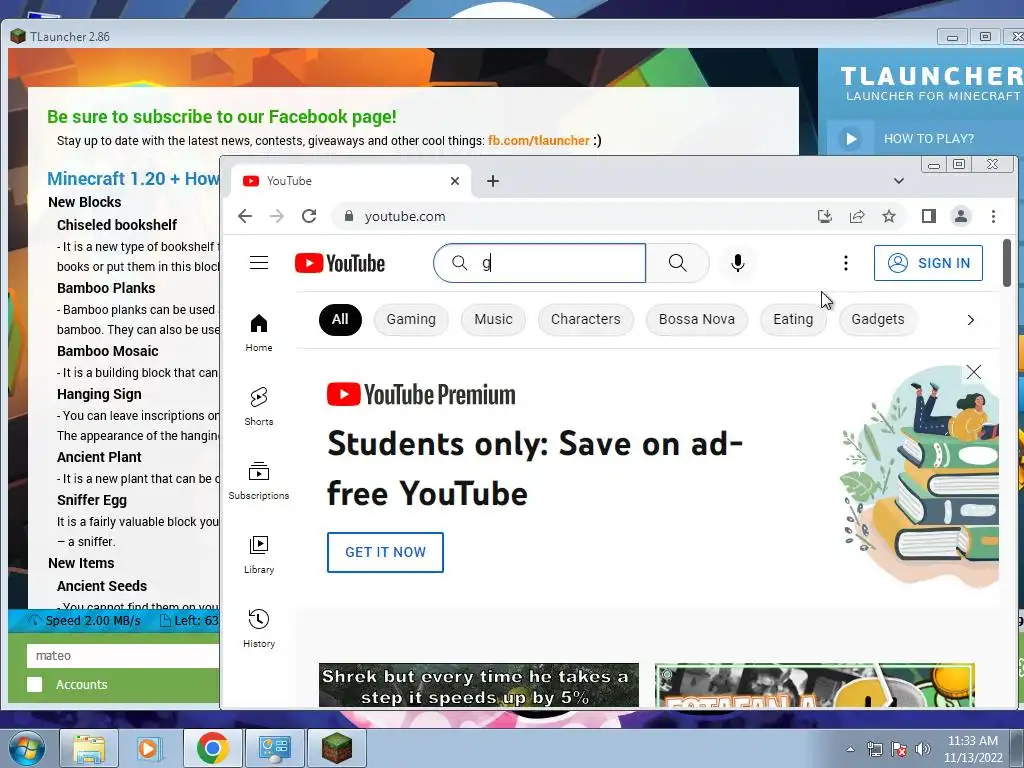
Task: Click 'Sniffer Egg' heading in TLauncher
Action: (92, 500)
